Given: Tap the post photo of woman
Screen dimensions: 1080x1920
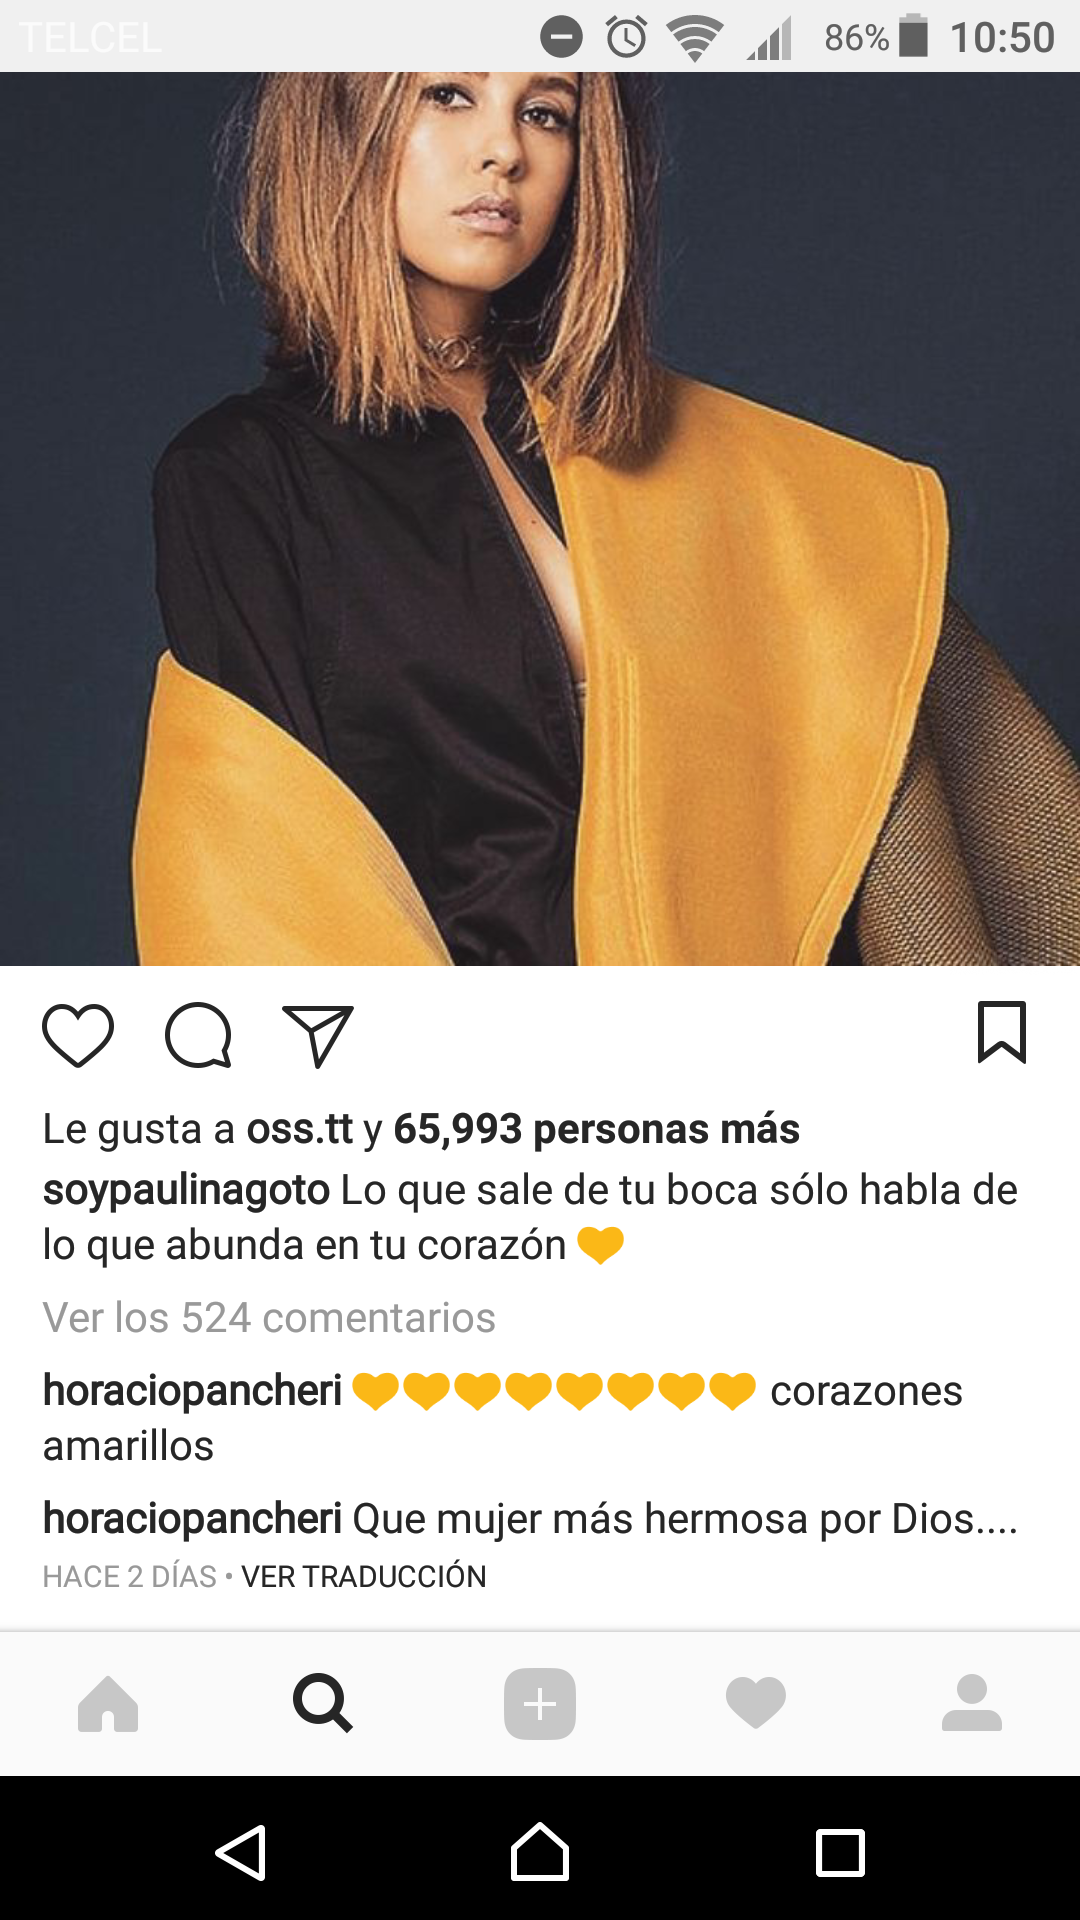Looking at the screenshot, I should (540, 518).
